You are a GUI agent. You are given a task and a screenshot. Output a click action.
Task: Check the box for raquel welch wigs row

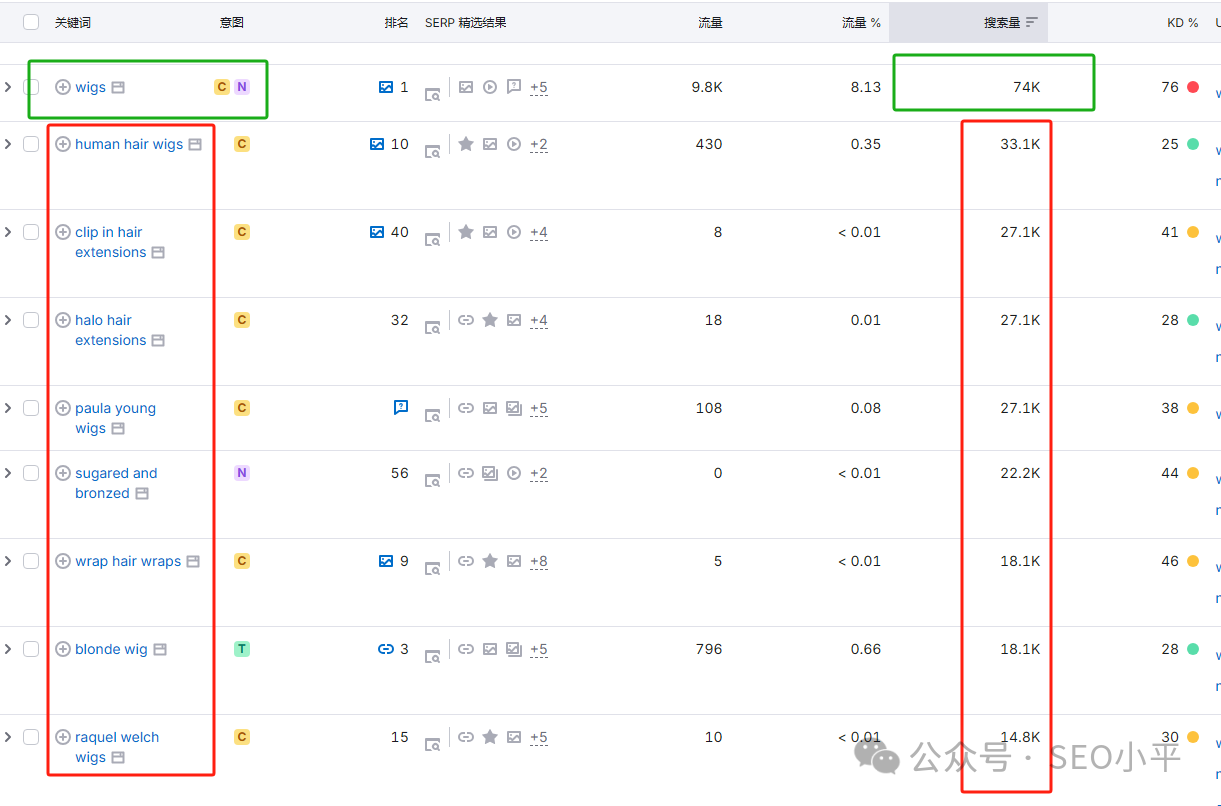pos(31,737)
